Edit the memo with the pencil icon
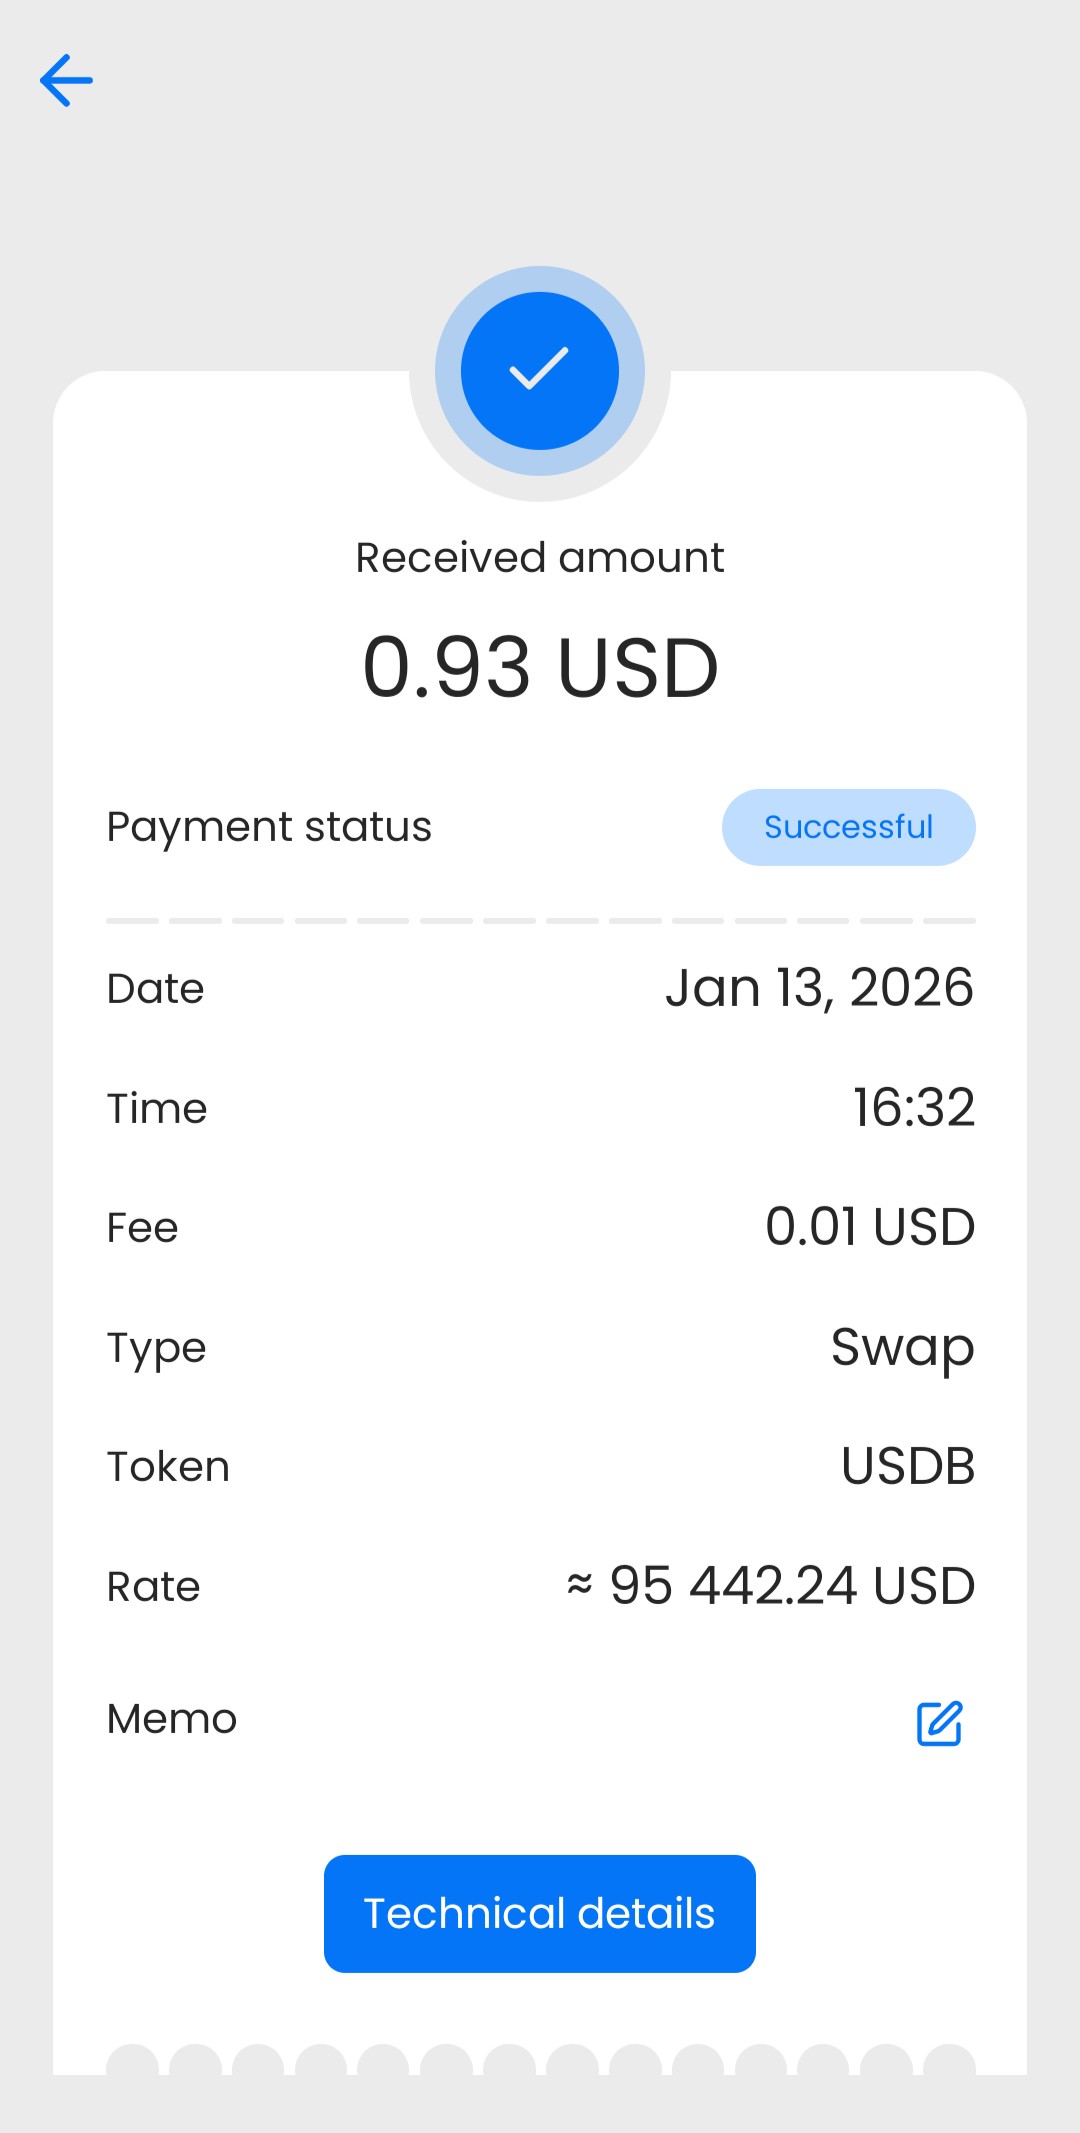This screenshot has height=2133, width=1080. 939,1723
